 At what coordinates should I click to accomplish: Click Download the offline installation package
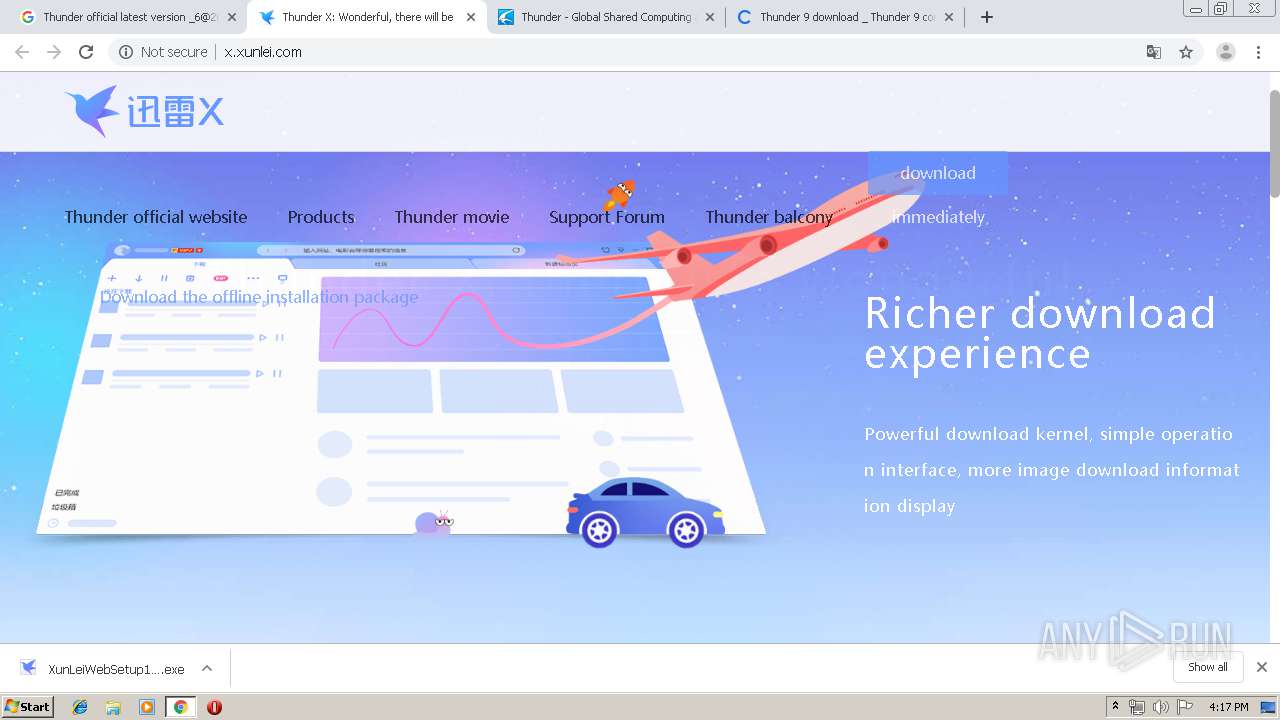click(259, 297)
